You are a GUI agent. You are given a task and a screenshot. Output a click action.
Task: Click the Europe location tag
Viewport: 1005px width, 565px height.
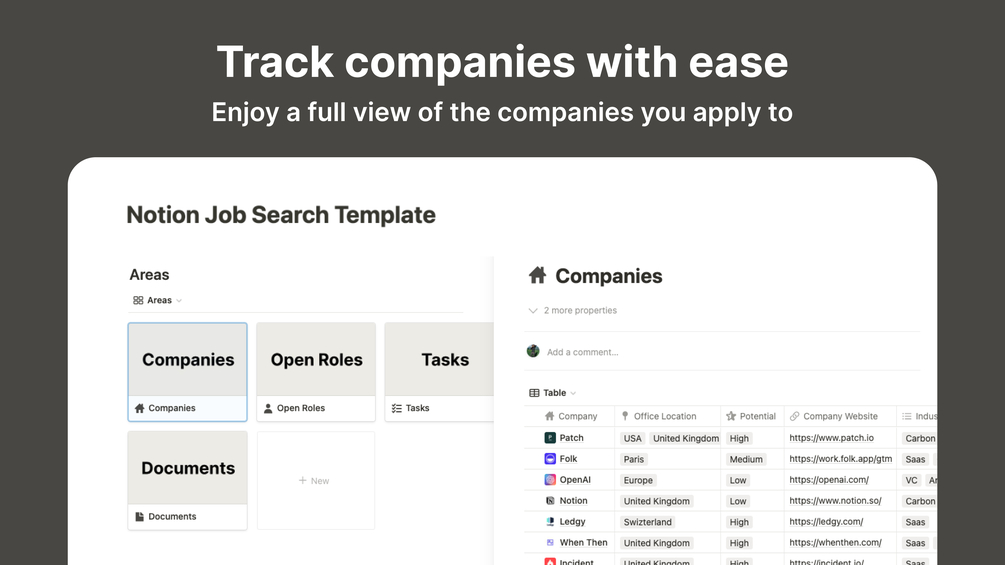click(638, 480)
